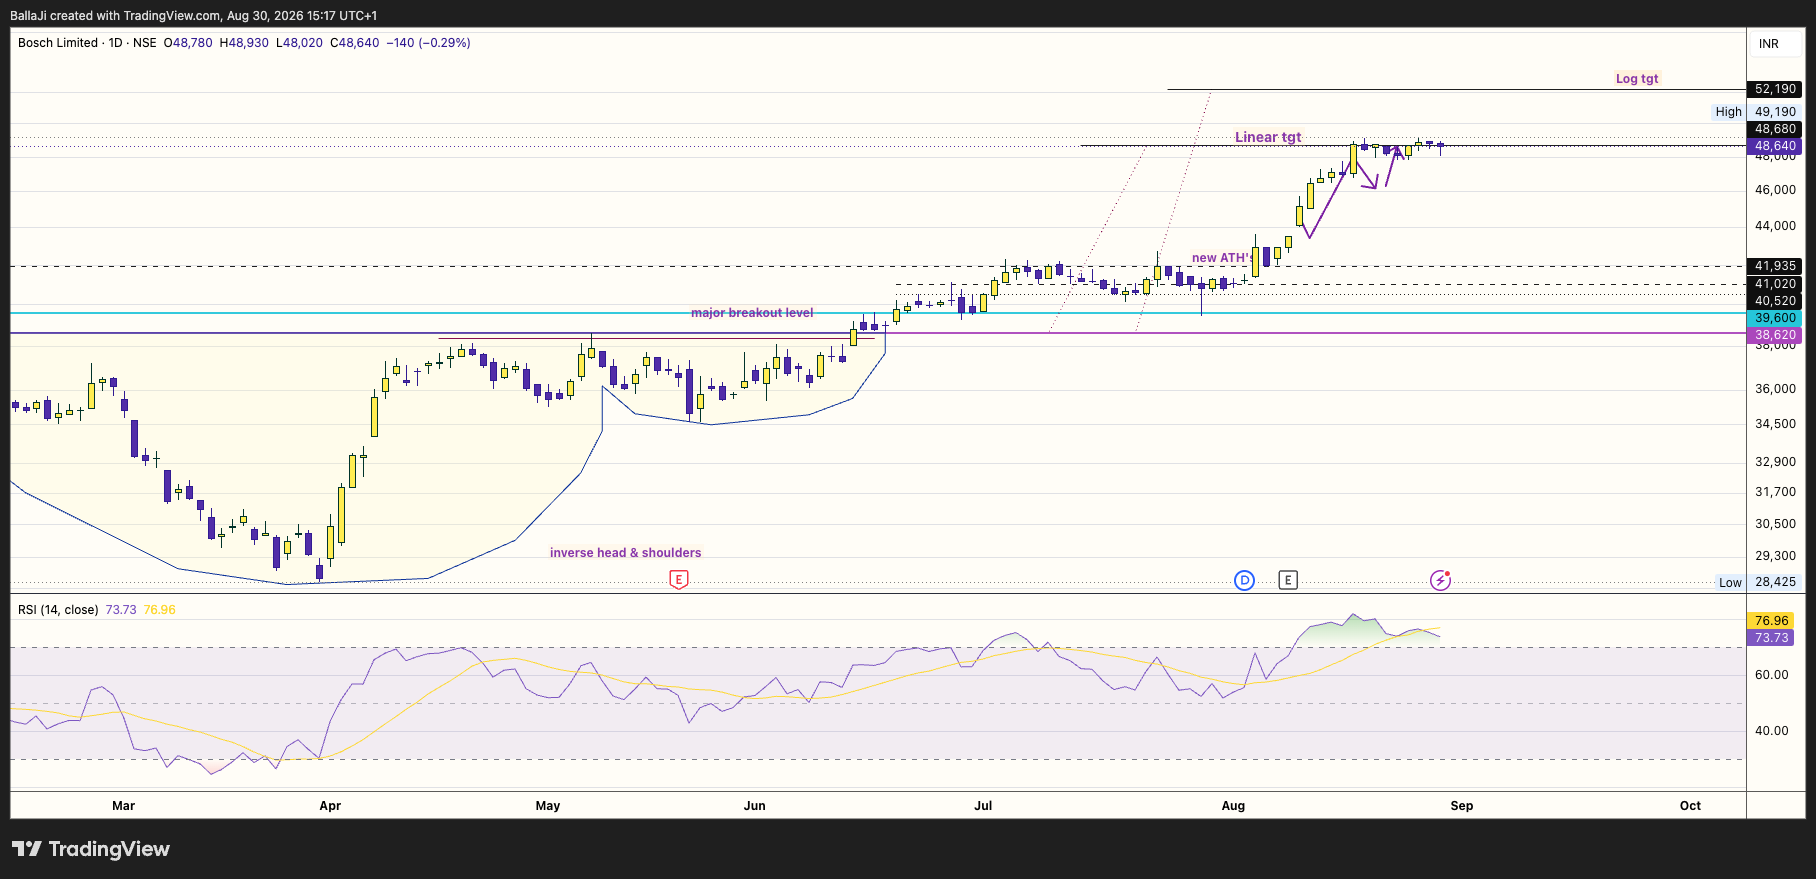Image resolution: width=1816 pixels, height=879 pixels.
Task: Click the red earnings E marker
Action: click(678, 580)
